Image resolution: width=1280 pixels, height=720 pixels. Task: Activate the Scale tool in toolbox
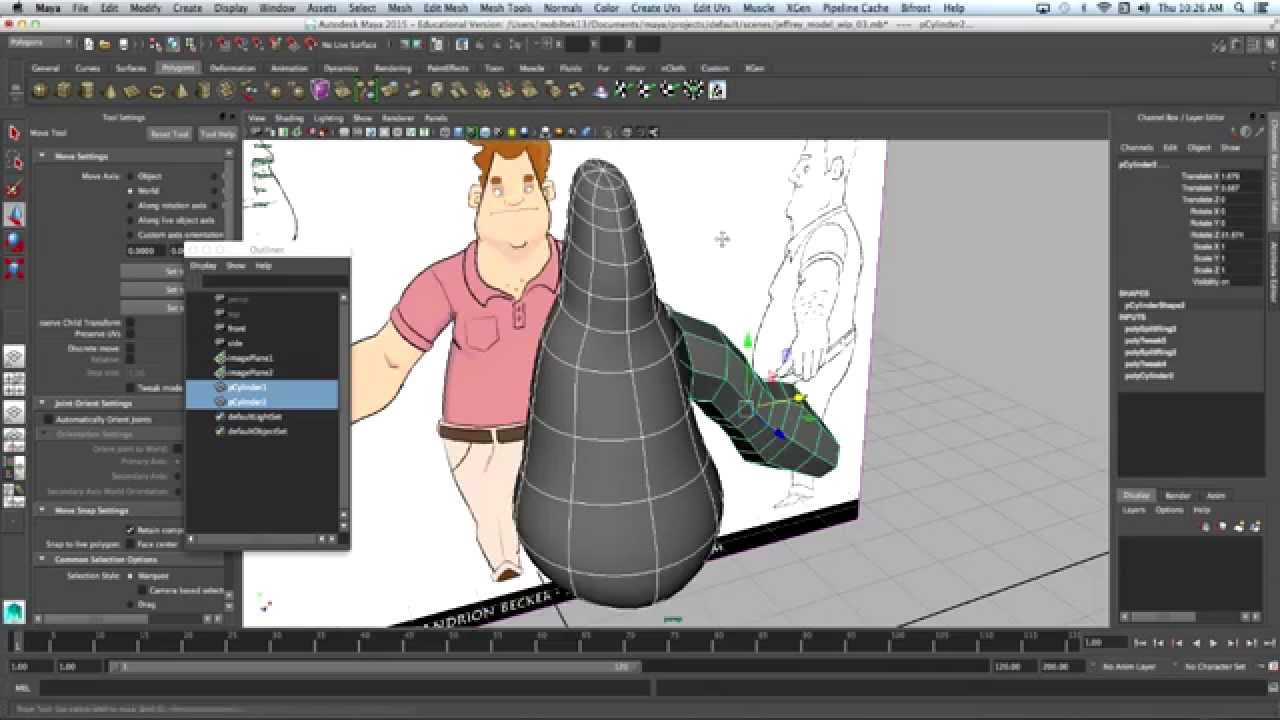(14, 269)
